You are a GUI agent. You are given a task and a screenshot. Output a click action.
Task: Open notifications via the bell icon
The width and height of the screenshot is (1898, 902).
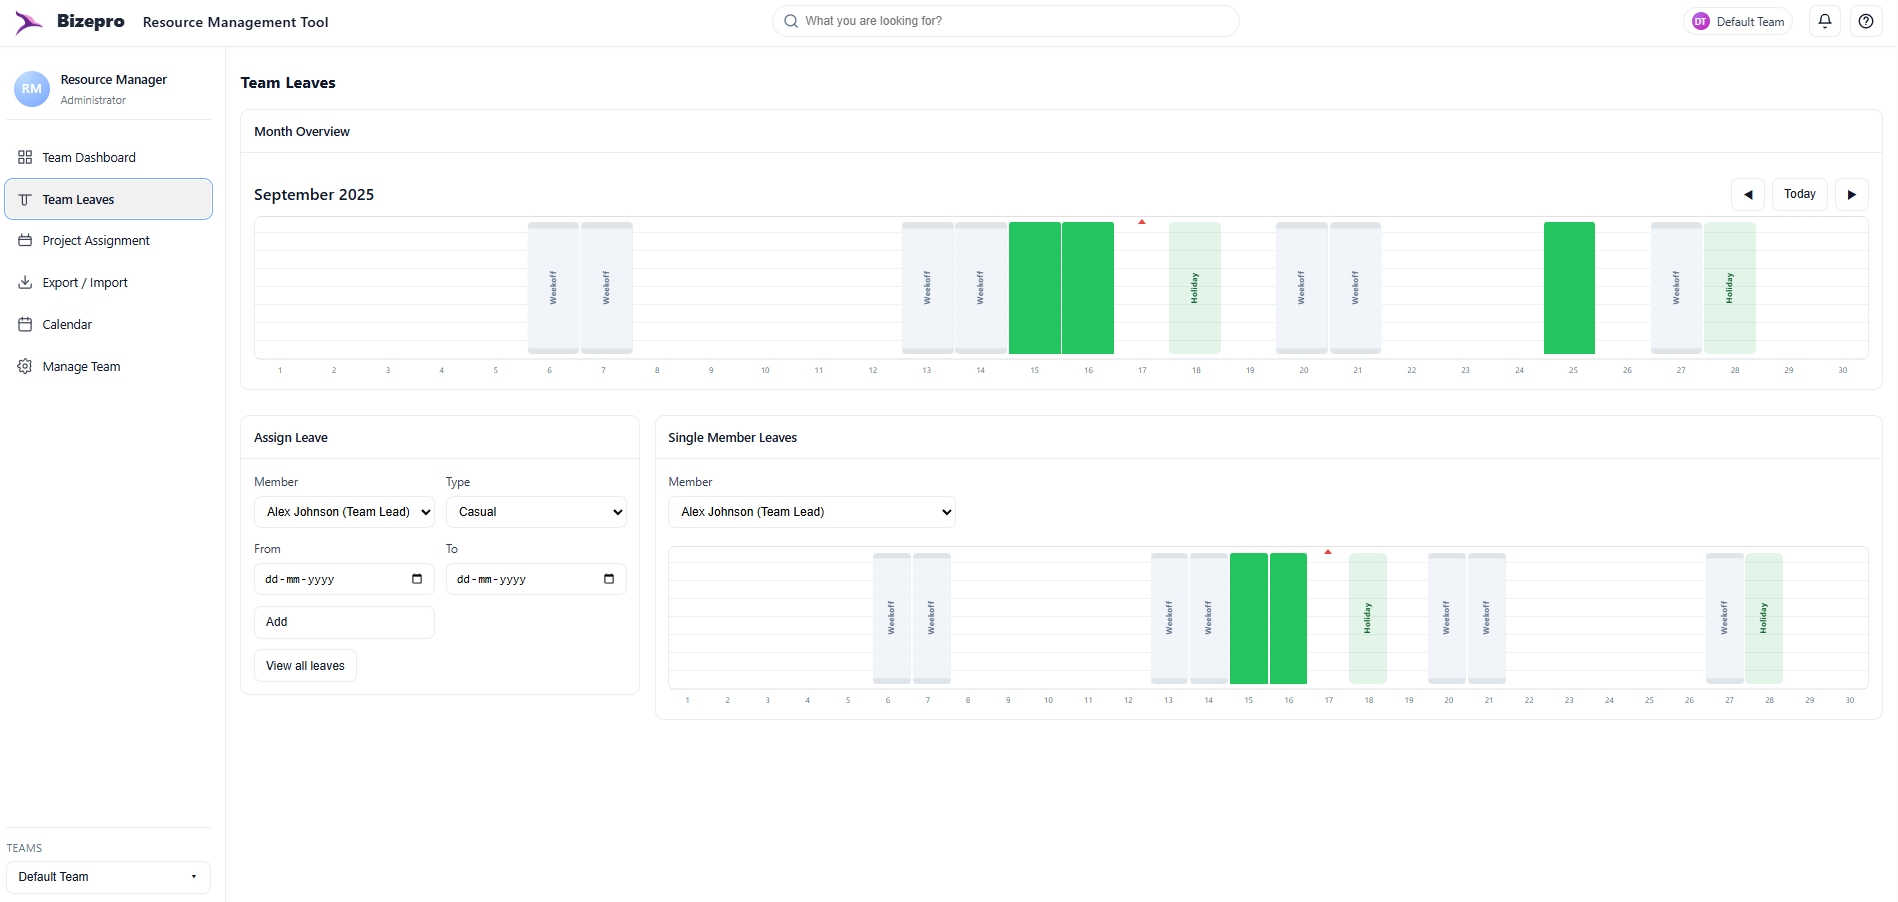1824,20
